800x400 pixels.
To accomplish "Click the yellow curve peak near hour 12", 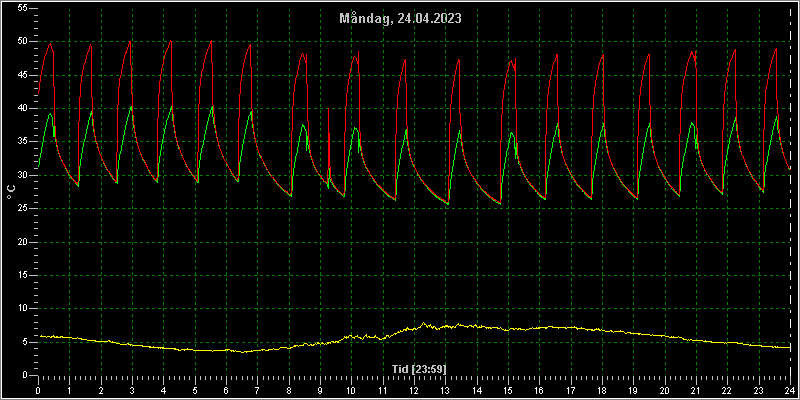I will pos(423,323).
